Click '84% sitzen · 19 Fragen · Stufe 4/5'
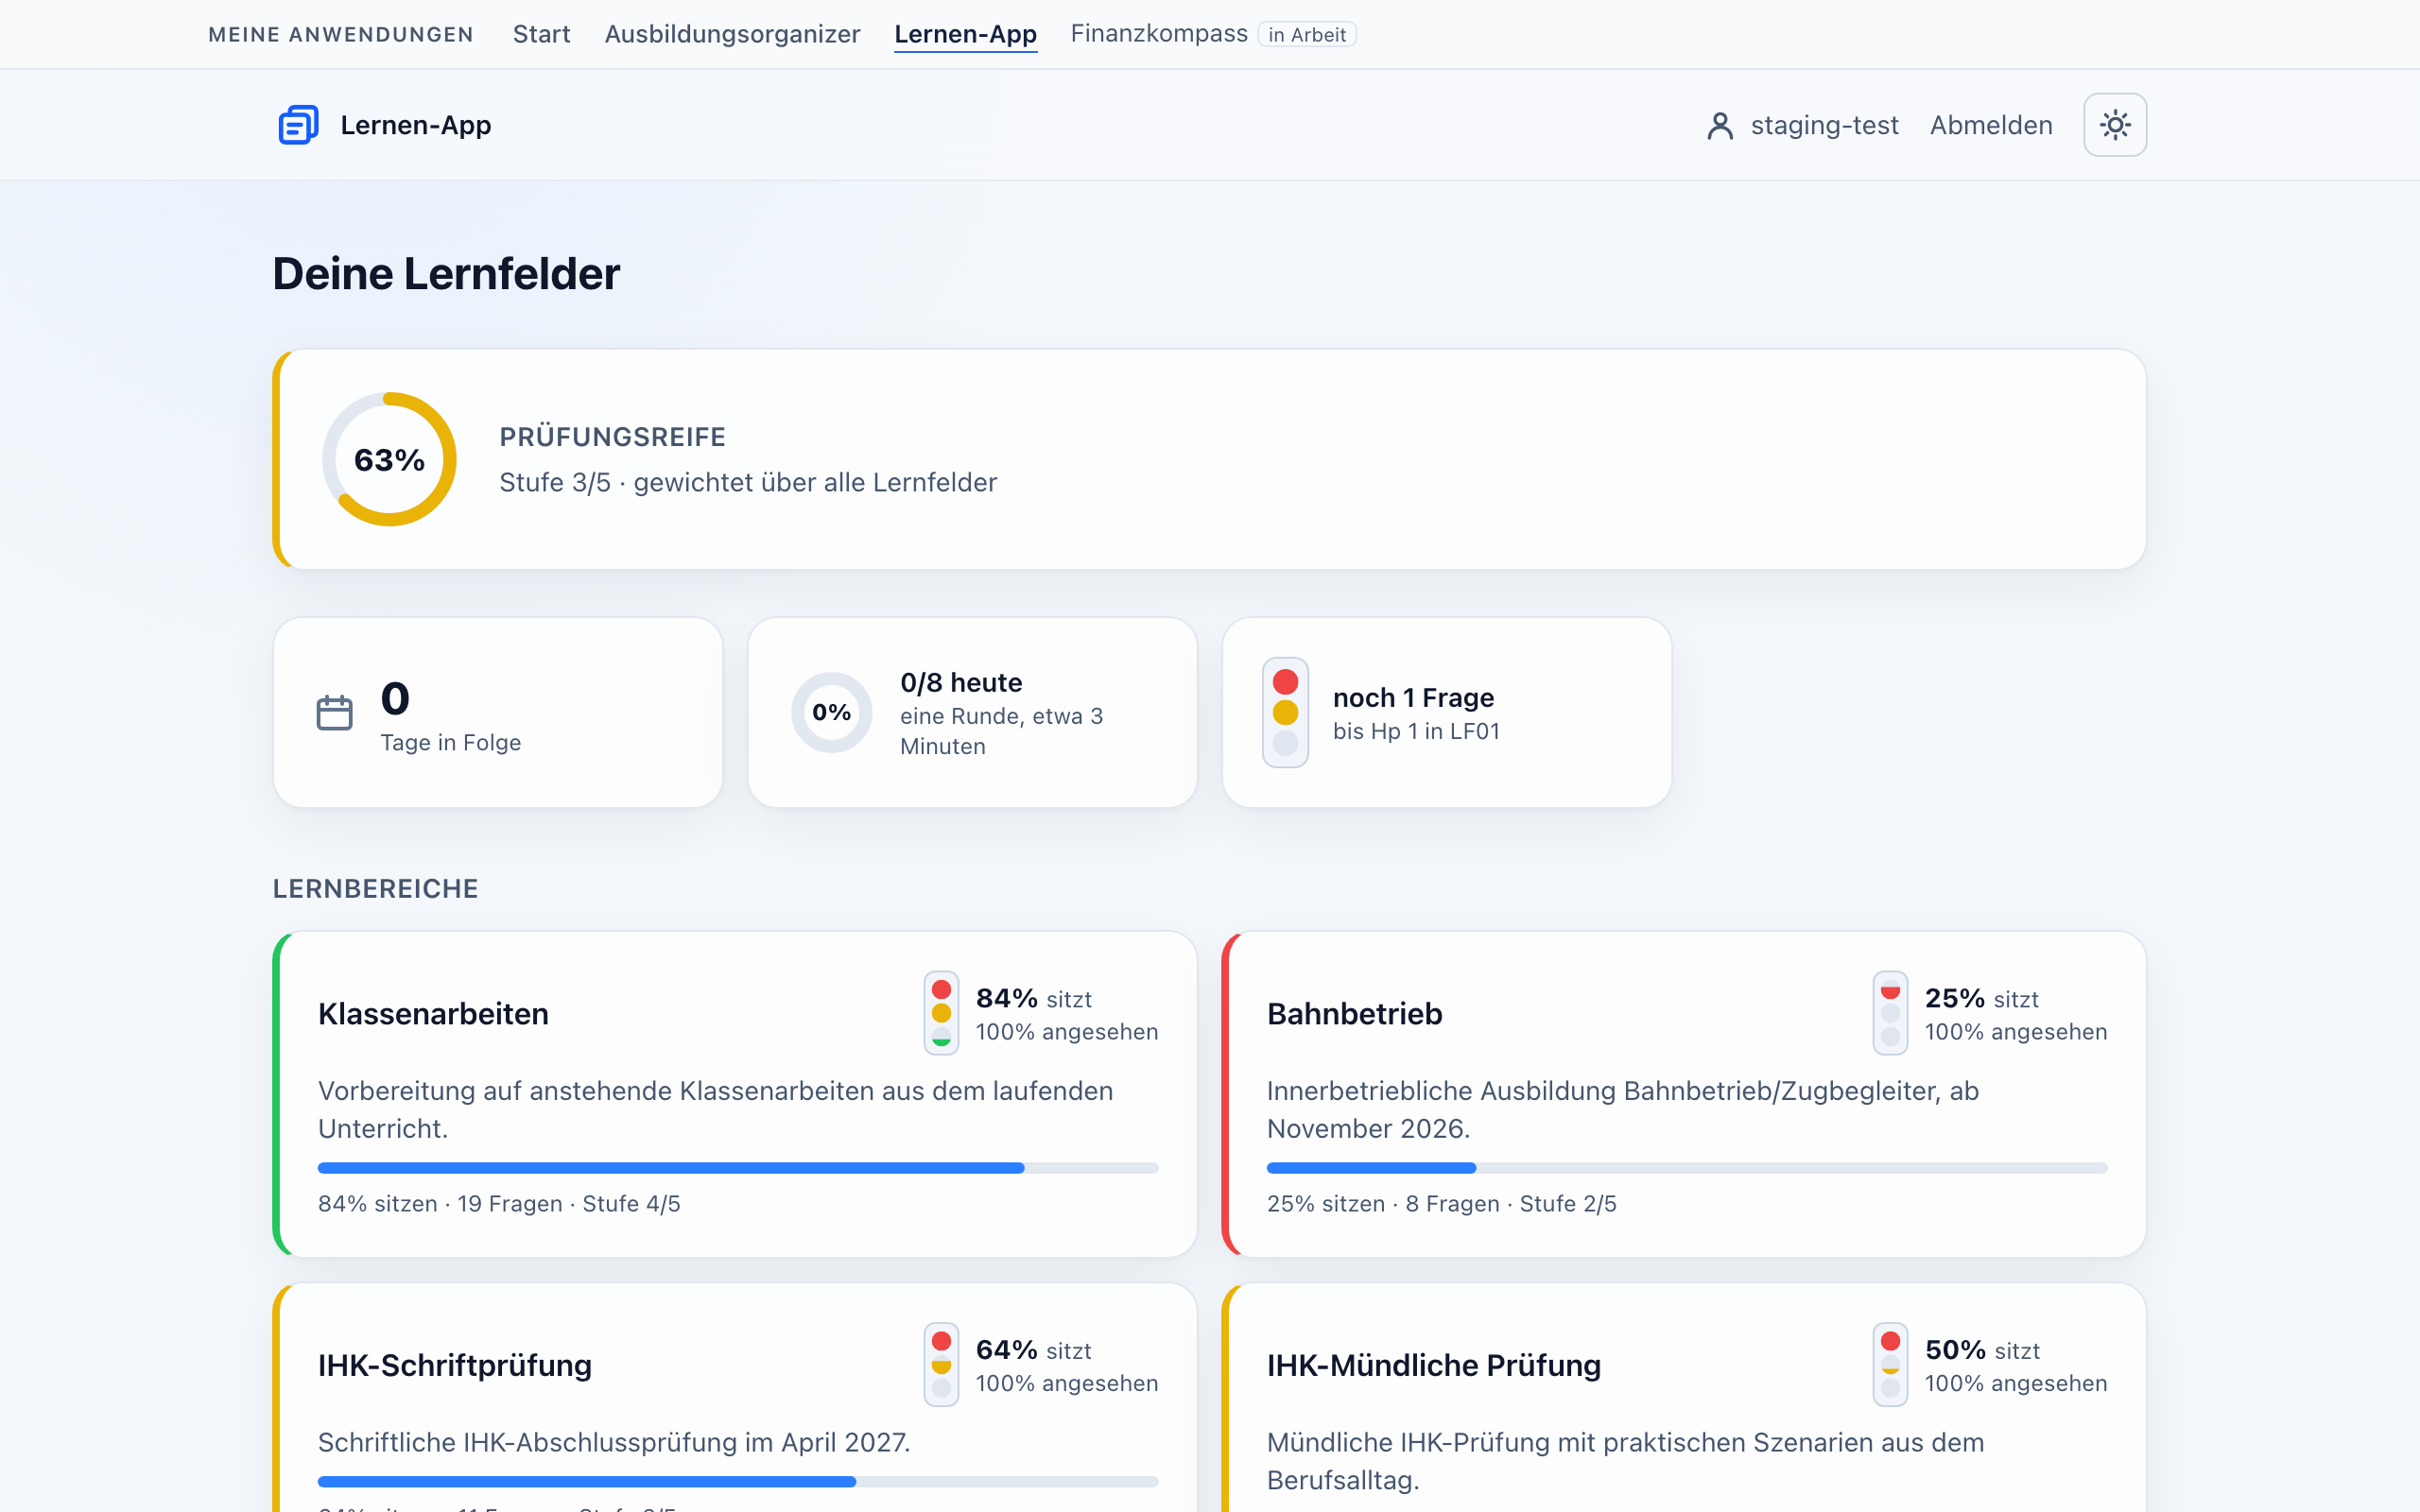Screen dimensions: 2420x1512 (x=499, y=1203)
